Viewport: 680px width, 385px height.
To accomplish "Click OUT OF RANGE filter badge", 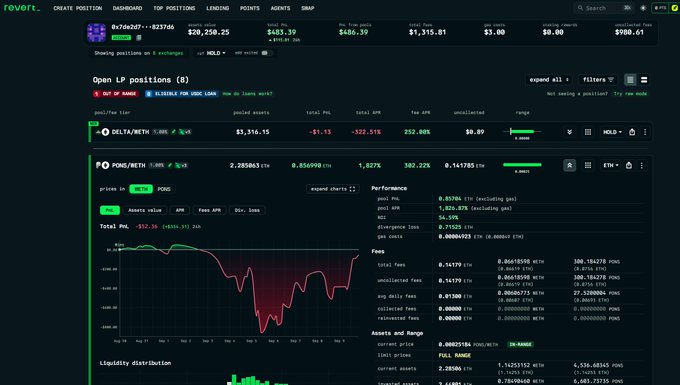I will pos(116,94).
